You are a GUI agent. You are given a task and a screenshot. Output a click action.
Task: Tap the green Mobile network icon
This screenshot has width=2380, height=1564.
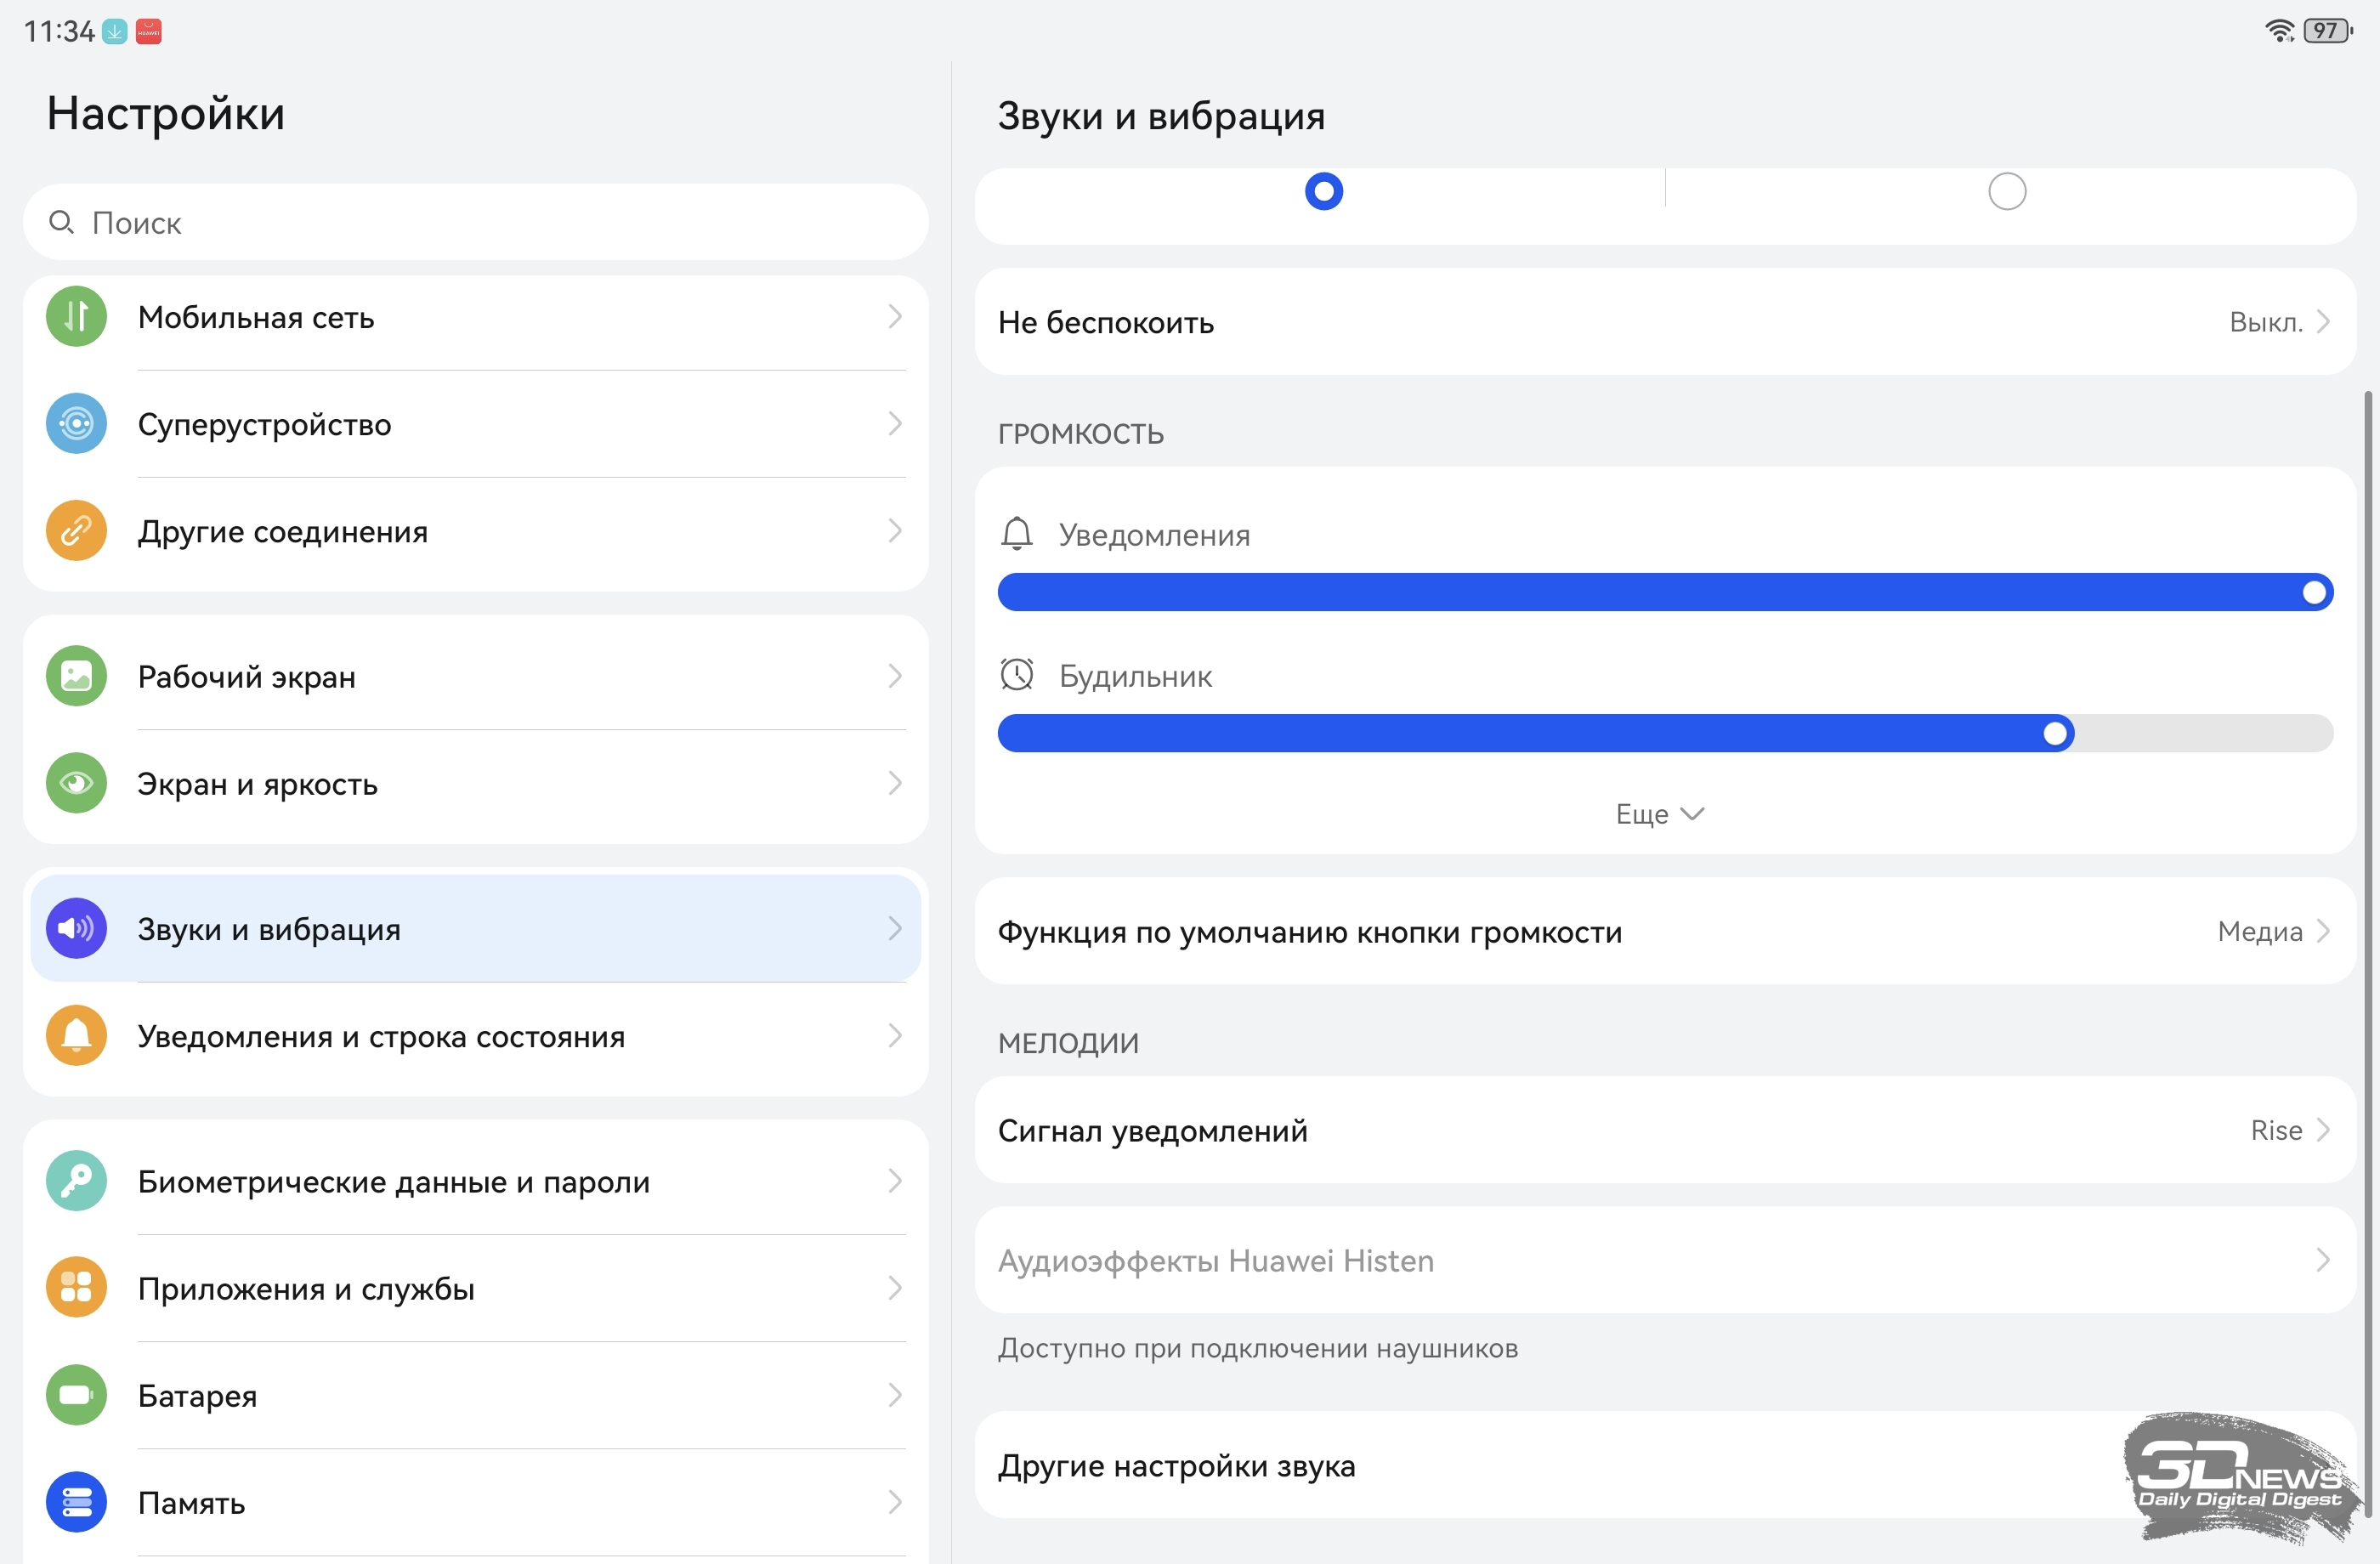pyautogui.click(x=76, y=317)
